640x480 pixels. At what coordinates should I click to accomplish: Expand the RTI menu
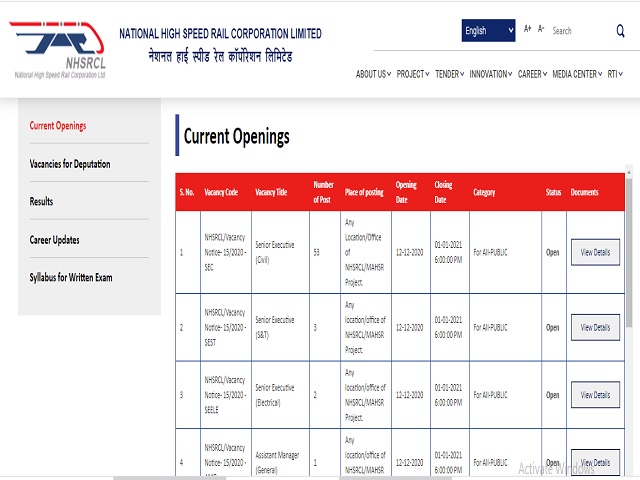click(x=615, y=74)
